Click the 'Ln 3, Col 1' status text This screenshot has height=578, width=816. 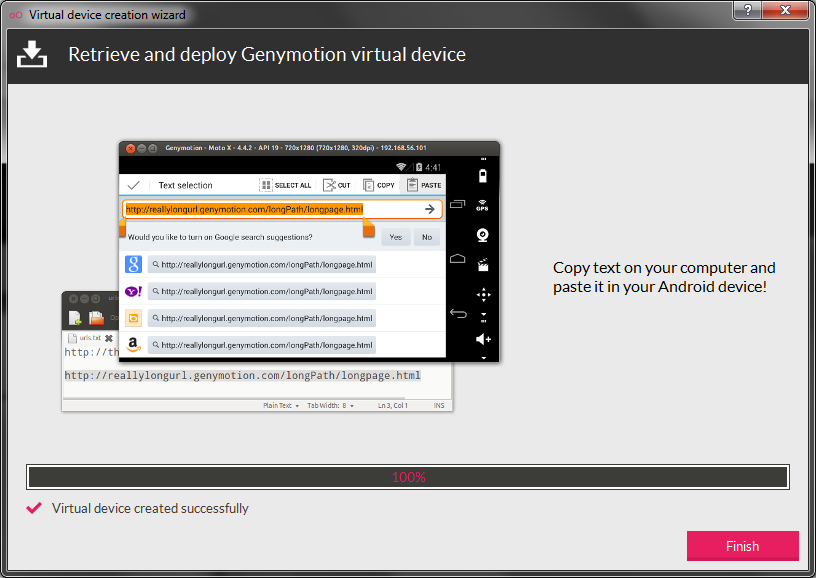tap(393, 405)
